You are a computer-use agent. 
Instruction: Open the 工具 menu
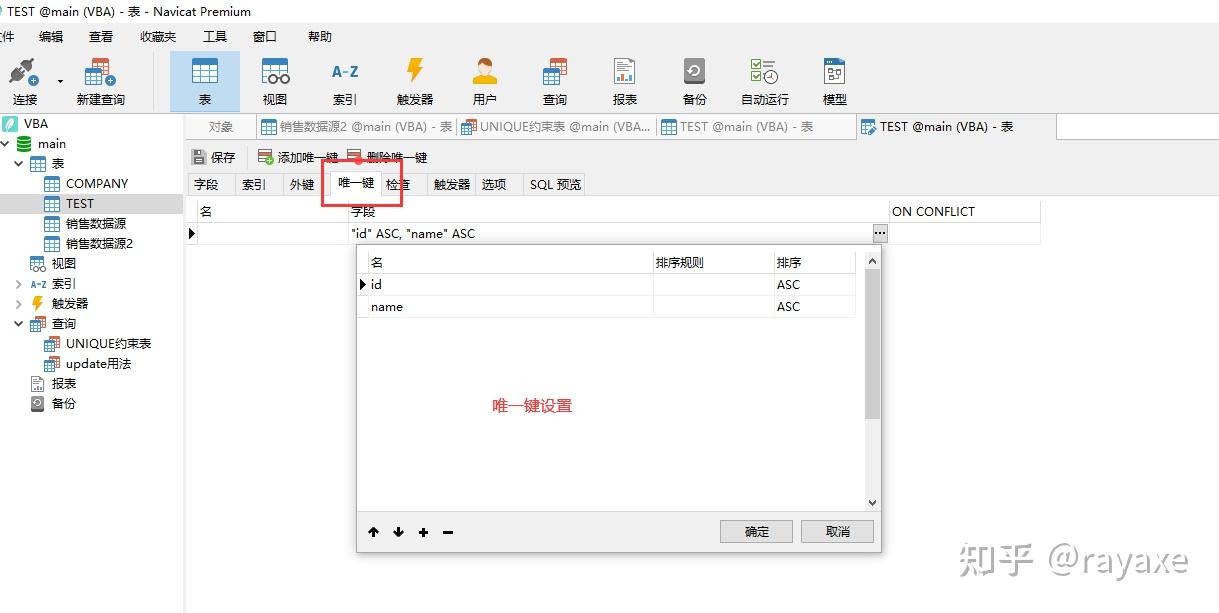tap(214, 36)
